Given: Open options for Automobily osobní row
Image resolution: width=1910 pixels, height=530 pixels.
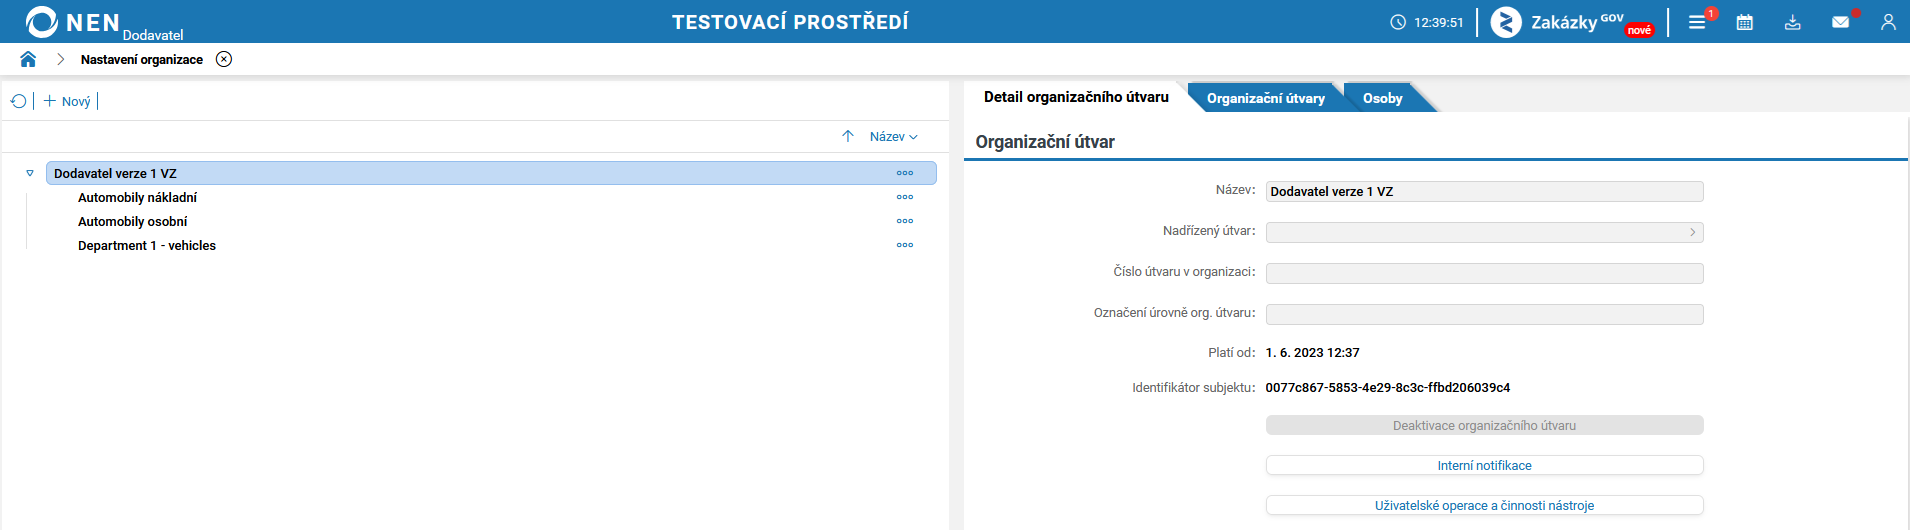Looking at the screenshot, I should 905,221.
